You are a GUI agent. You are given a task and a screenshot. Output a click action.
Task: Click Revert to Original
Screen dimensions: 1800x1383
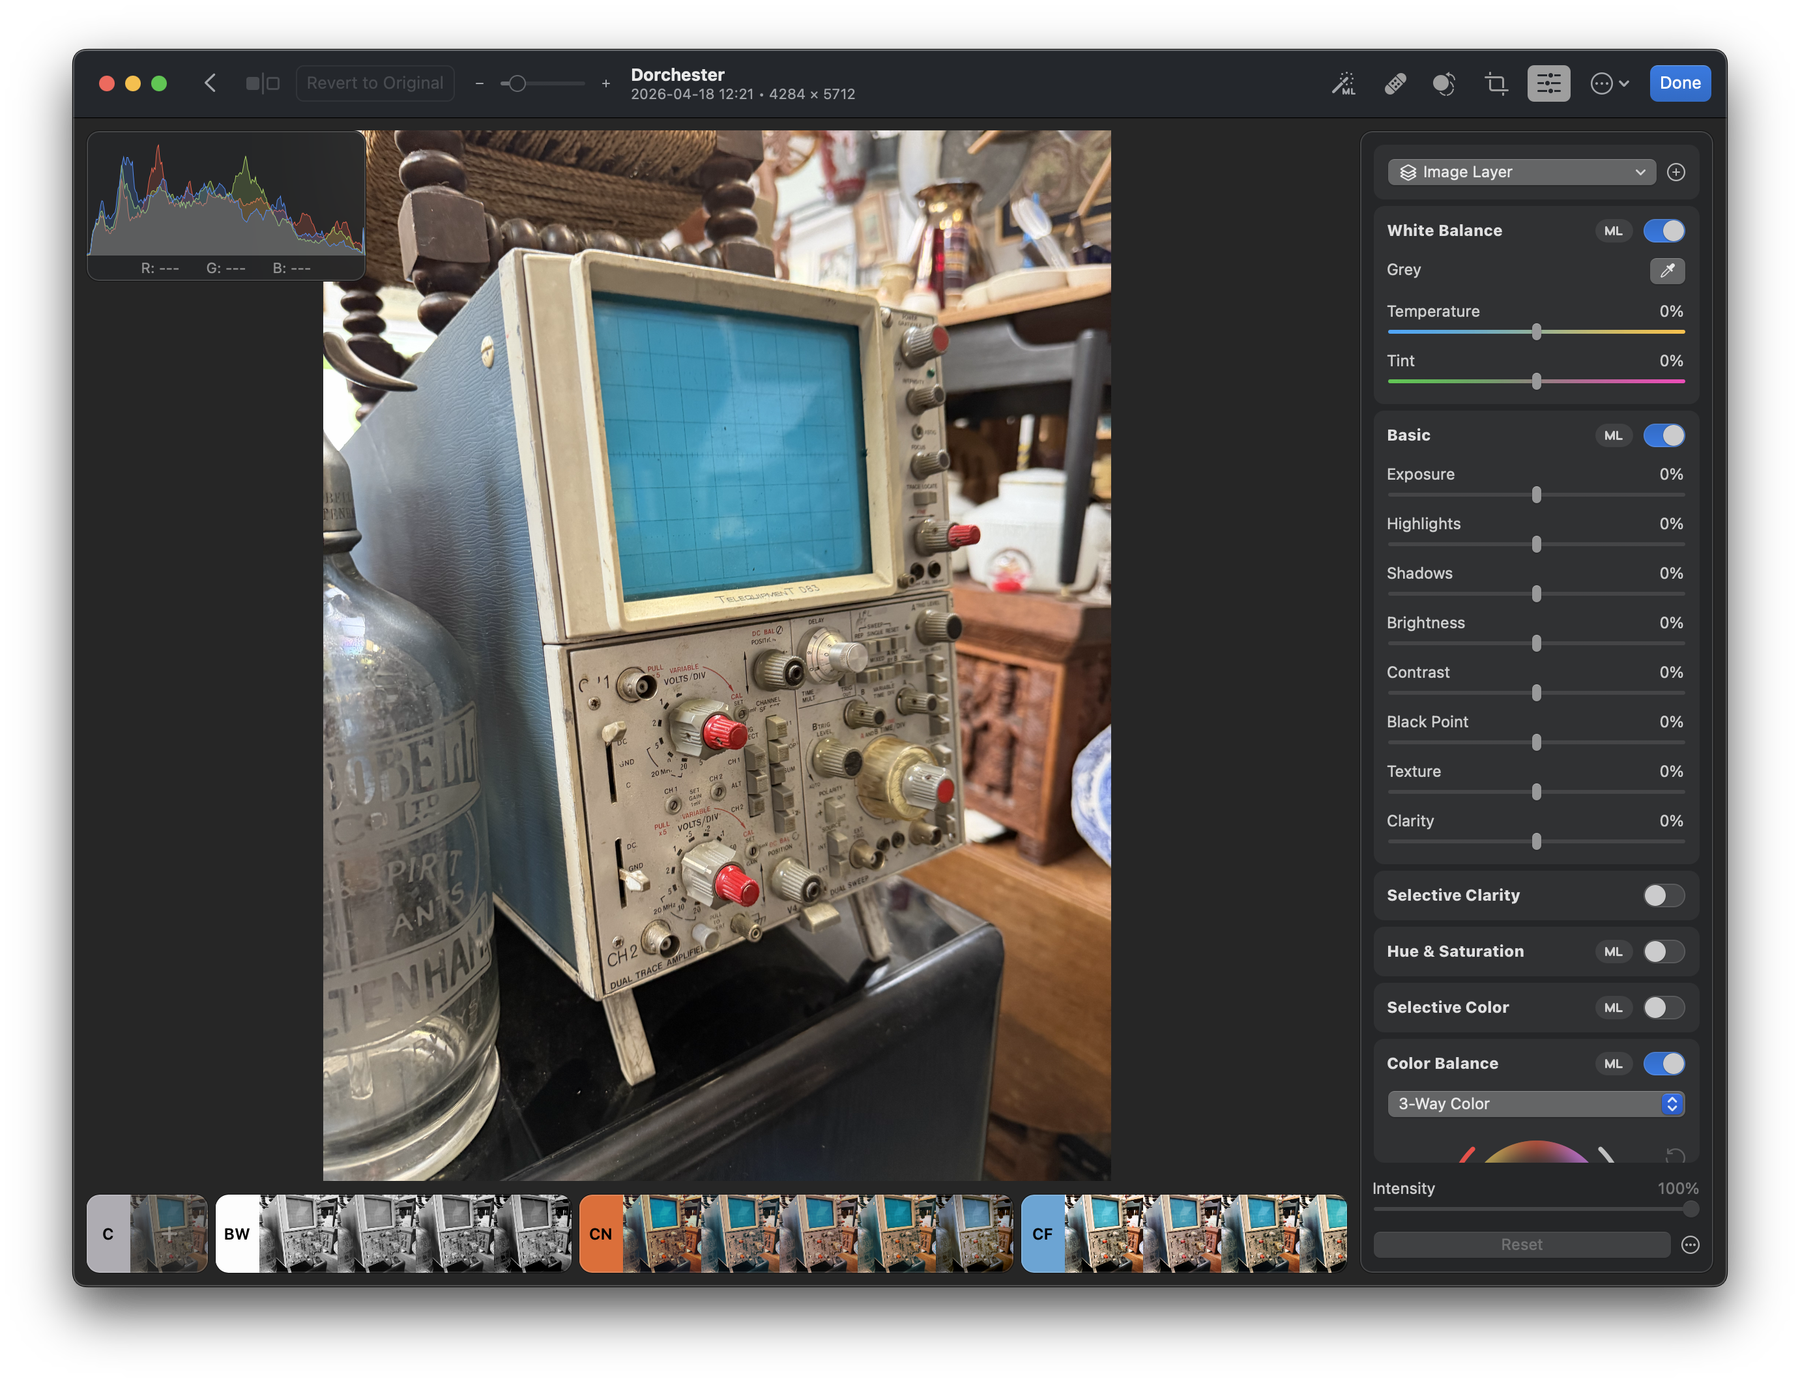click(x=375, y=83)
